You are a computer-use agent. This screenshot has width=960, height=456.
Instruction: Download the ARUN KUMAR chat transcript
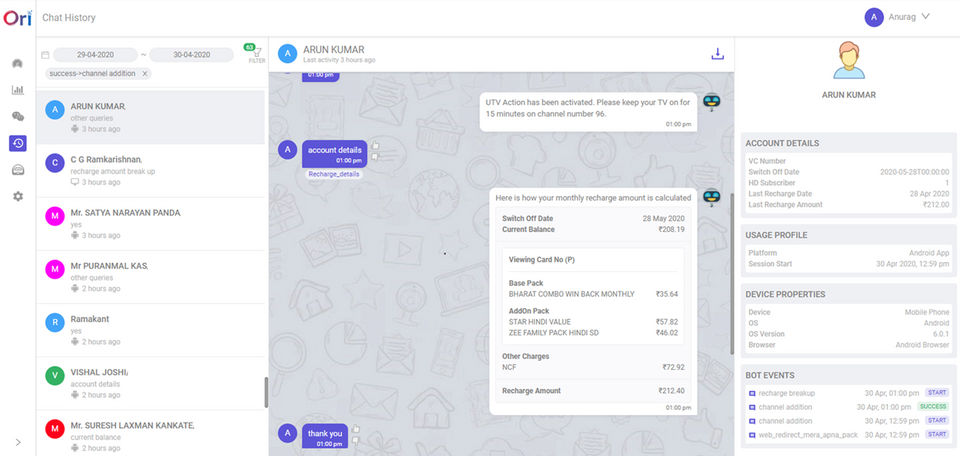pyautogui.click(x=717, y=54)
